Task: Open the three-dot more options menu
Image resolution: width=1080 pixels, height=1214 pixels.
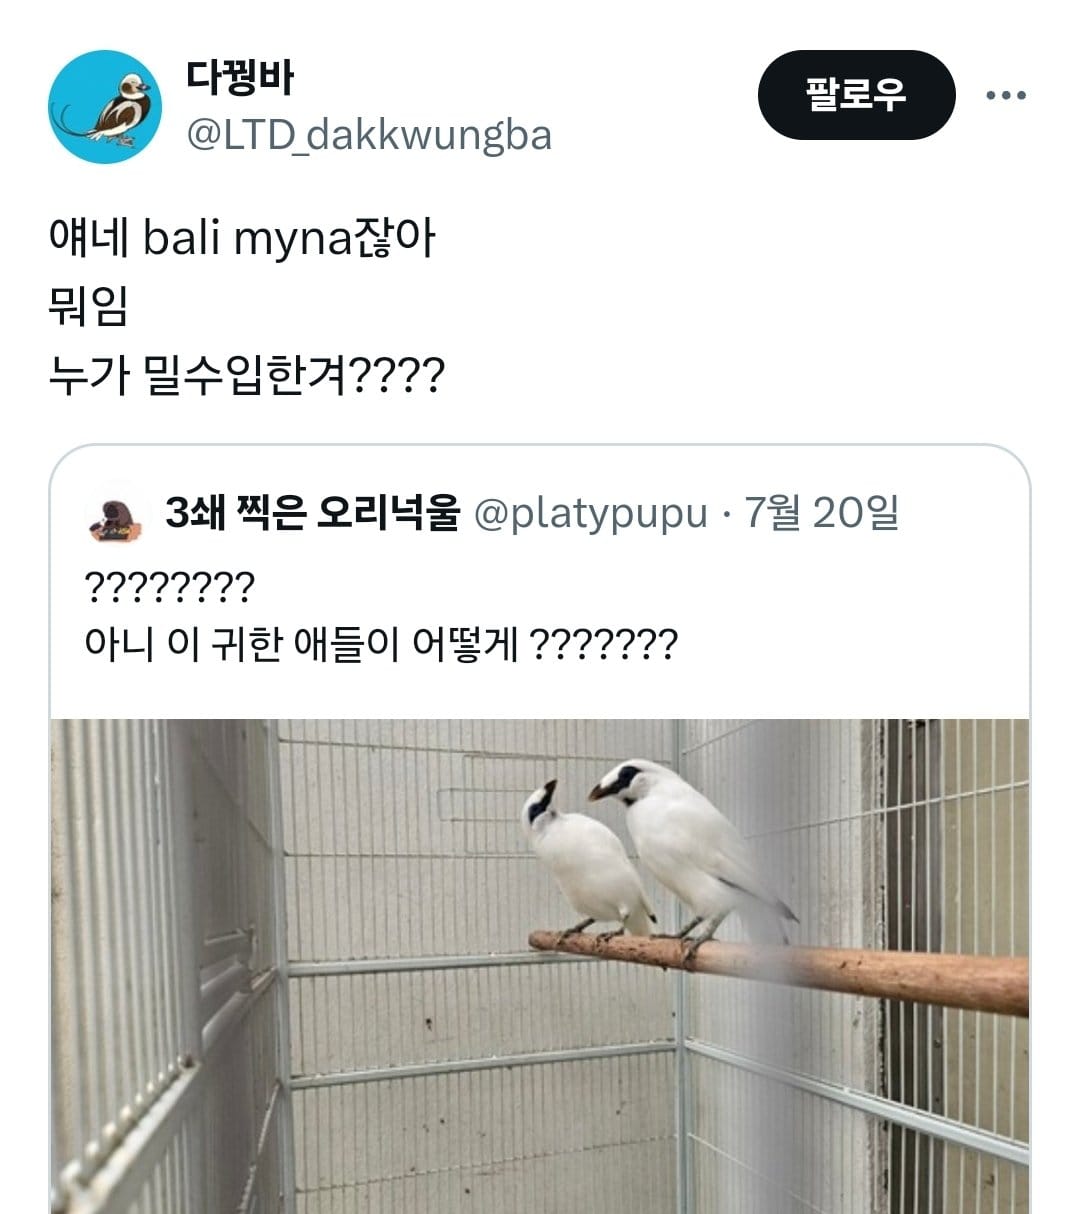Action: coord(1005,96)
